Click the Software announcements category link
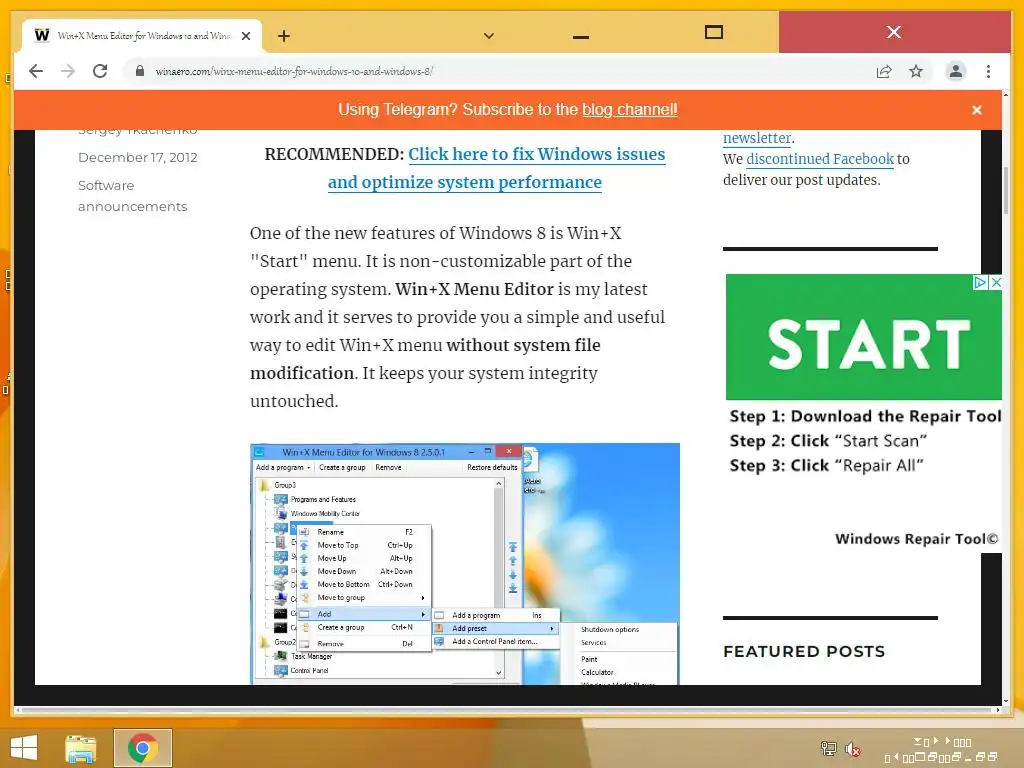 tap(133, 195)
